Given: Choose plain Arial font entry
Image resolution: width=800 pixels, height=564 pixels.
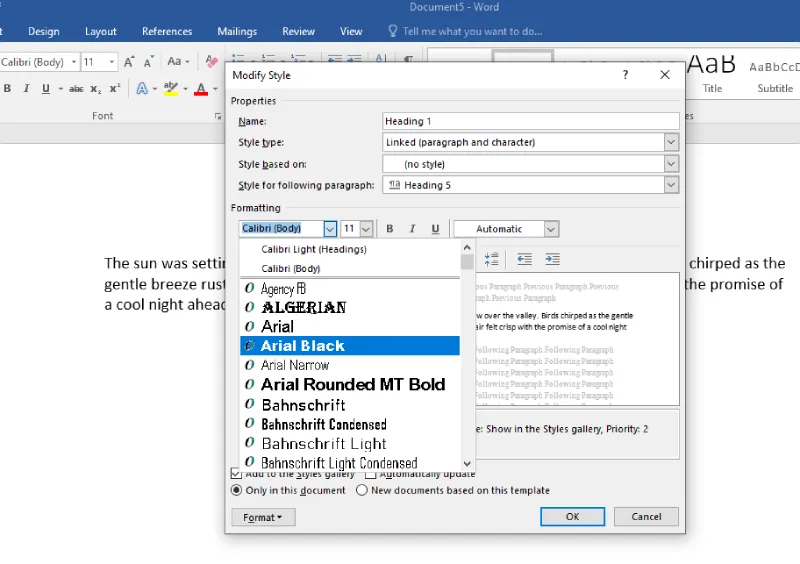Looking at the screenshot, I should click(350, 327).
